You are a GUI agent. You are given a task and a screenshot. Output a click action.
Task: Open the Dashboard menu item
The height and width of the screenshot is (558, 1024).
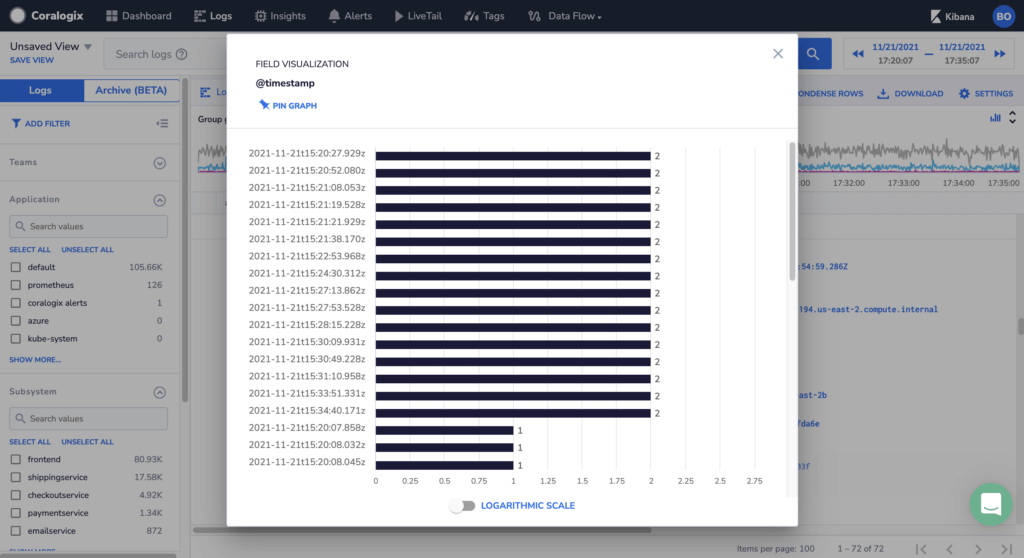tap(138, 16)
